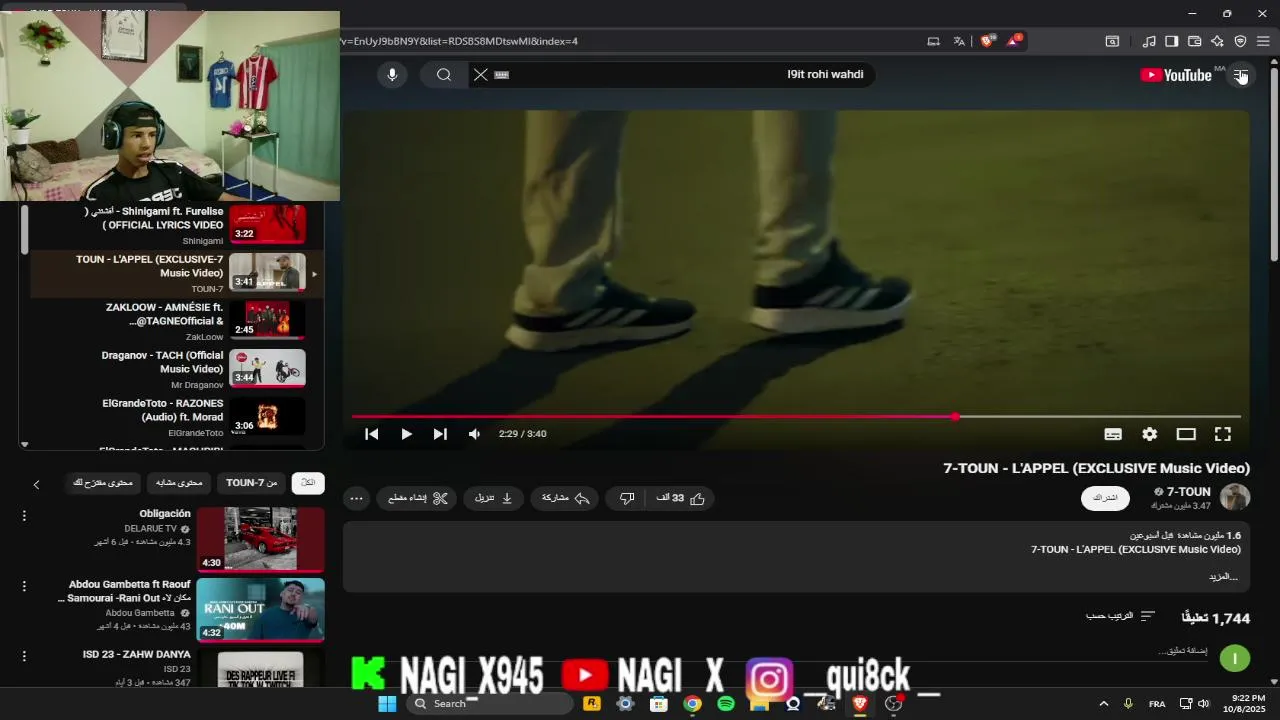
Task: Click the red playhead dot on progress bar
Action: click(955, 416)
